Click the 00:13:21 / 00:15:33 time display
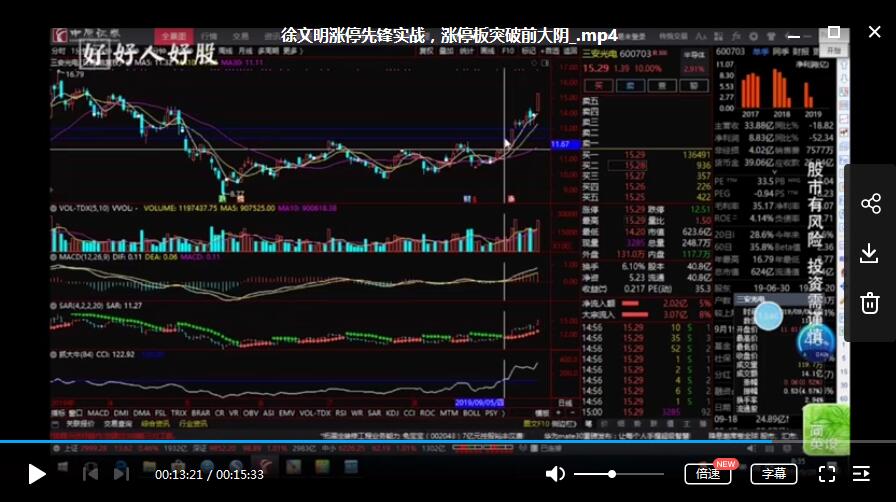Image resolution: width=896 pixels, height=502 pixels. click(x=209, y=475)
